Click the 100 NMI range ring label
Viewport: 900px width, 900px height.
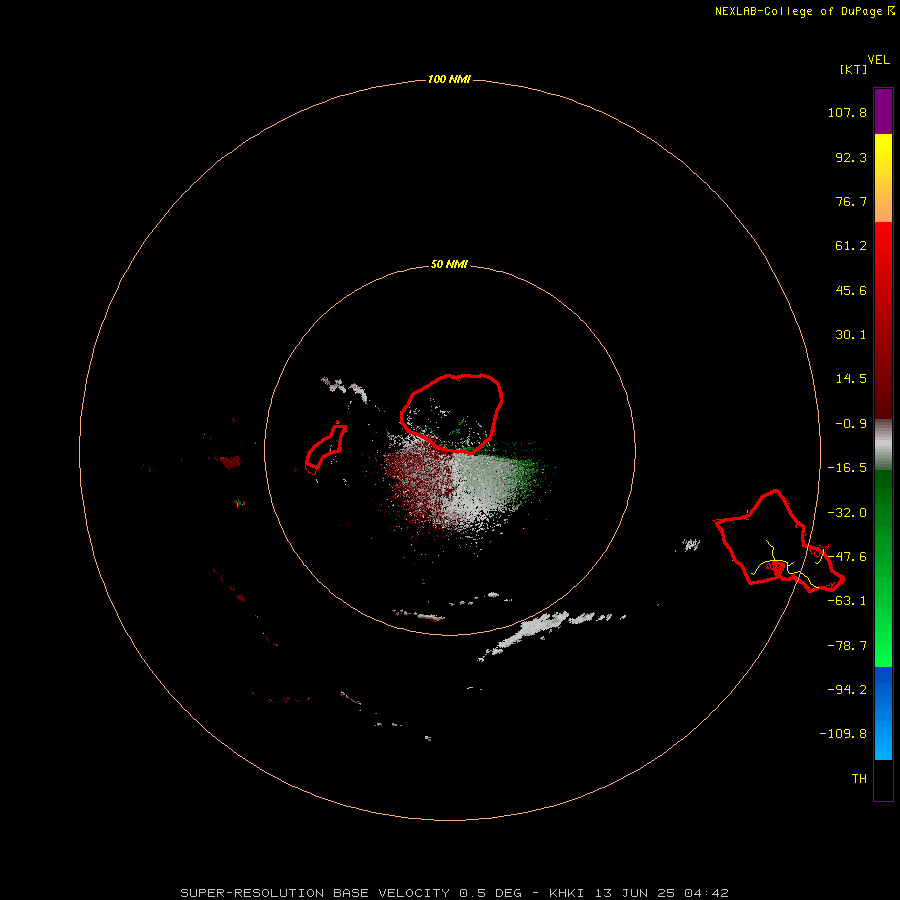pos(449,79)
